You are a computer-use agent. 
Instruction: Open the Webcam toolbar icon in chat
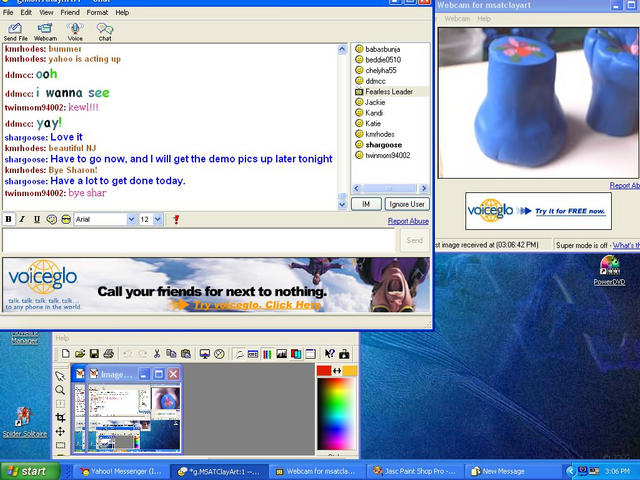pos(45,32)
